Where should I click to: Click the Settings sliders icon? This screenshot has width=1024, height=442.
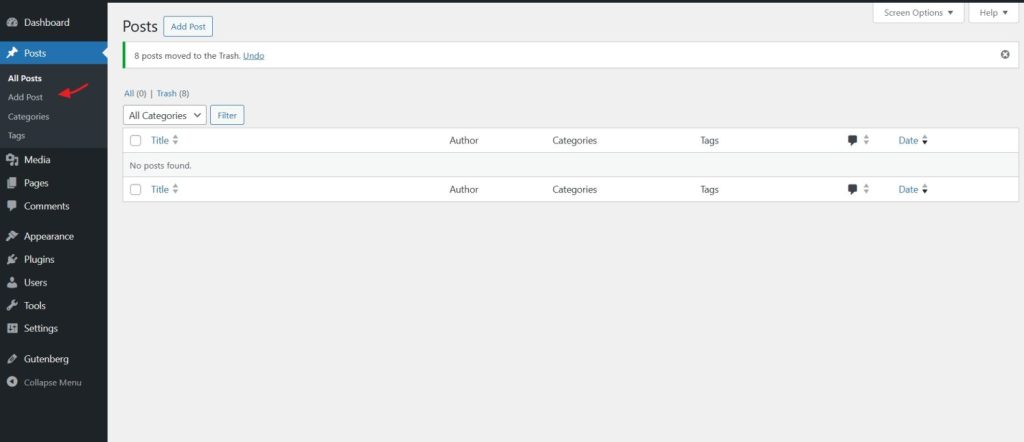click(x=12, y=328)
